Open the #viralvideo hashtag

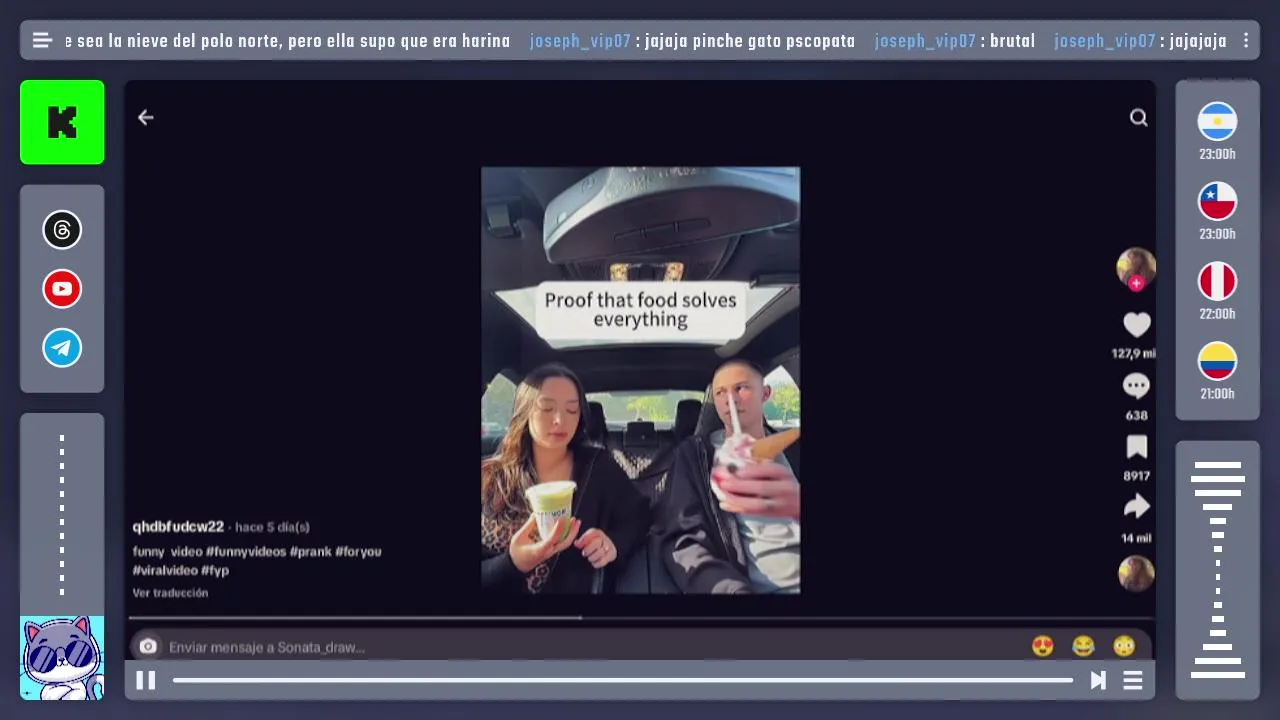coord(165,571)
